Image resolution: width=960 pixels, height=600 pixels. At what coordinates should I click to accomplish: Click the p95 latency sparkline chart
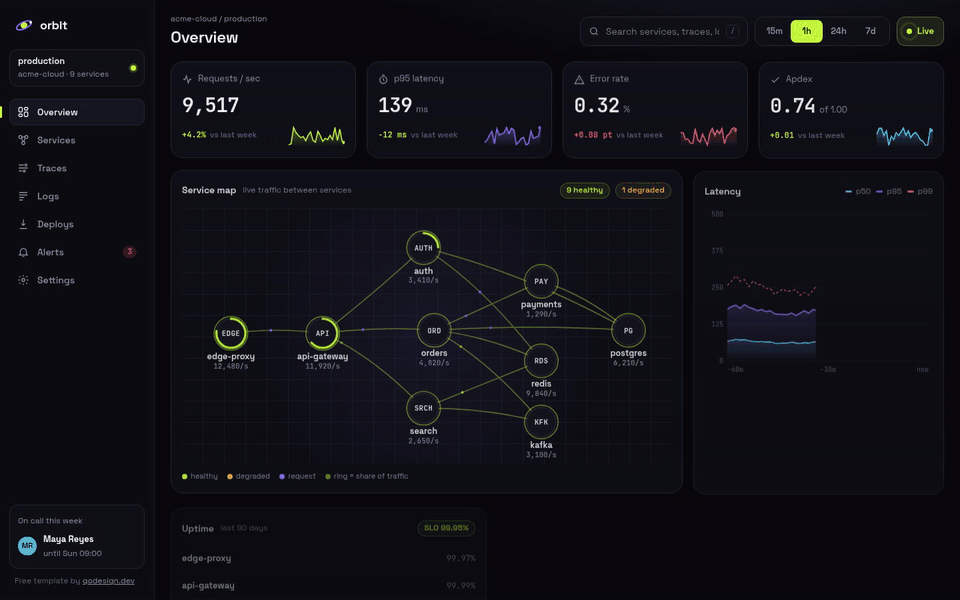[x=513, y=135]
